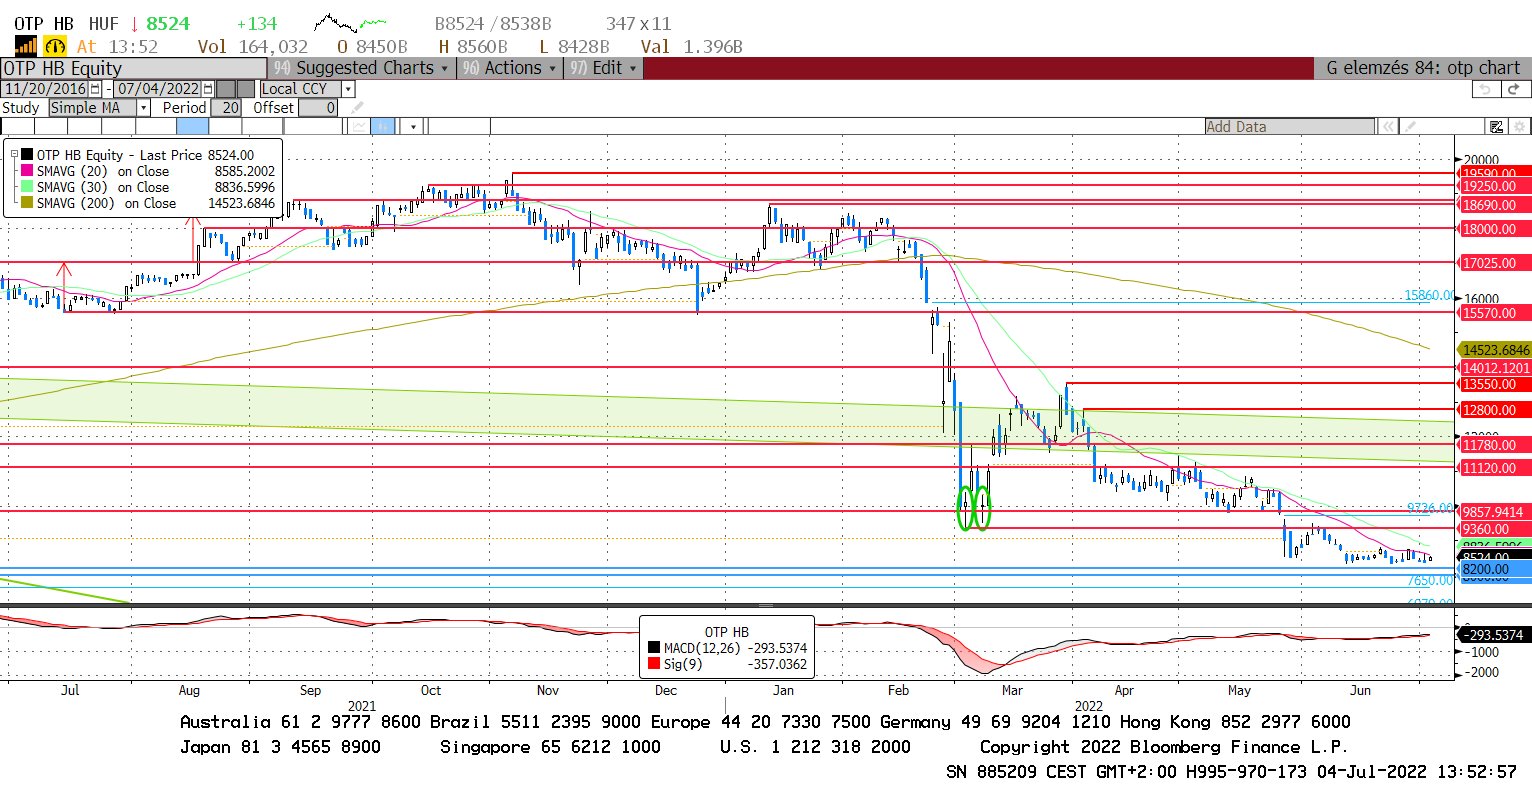Click the 18000.00 price level label
The height and width of the screenshot is (801, 1532).
1495,229
